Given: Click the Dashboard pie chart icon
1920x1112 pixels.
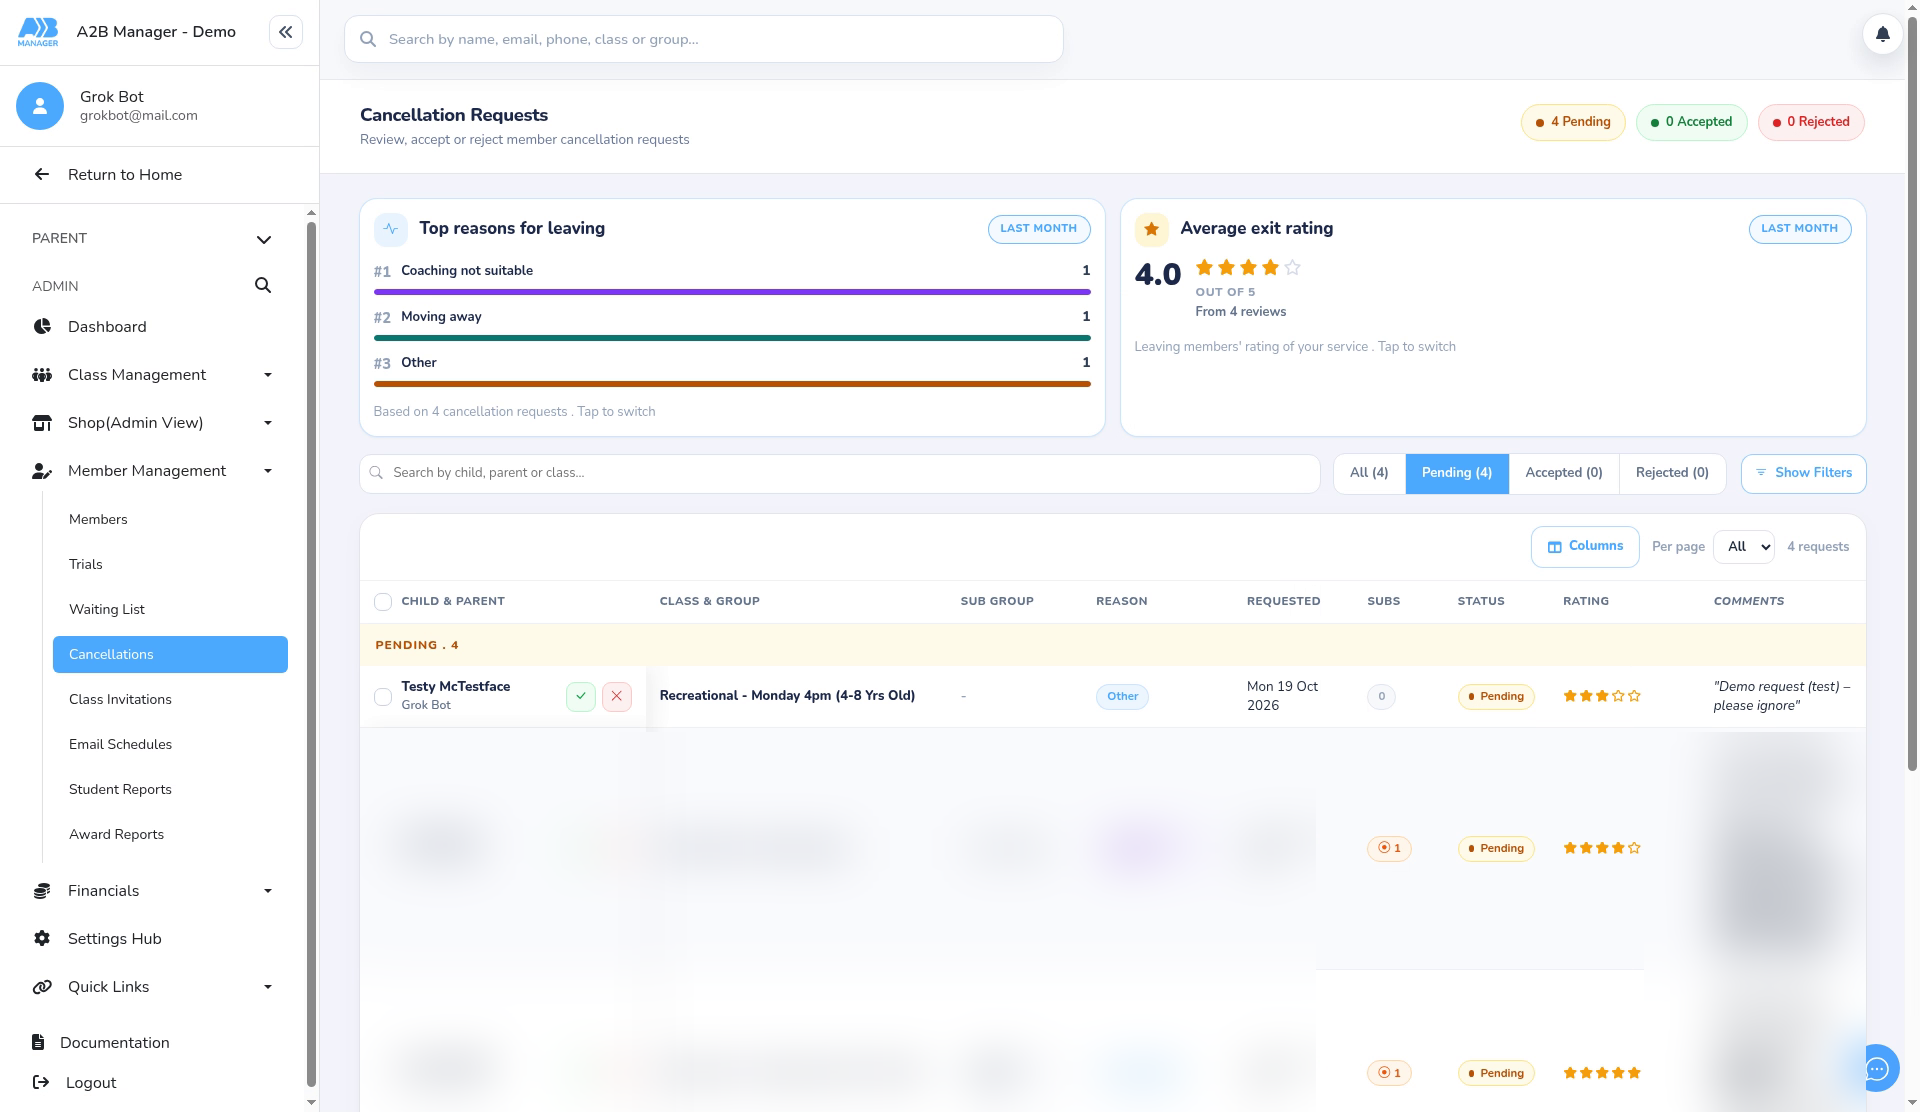Looking at the screenshot, I should coord(42,327).
